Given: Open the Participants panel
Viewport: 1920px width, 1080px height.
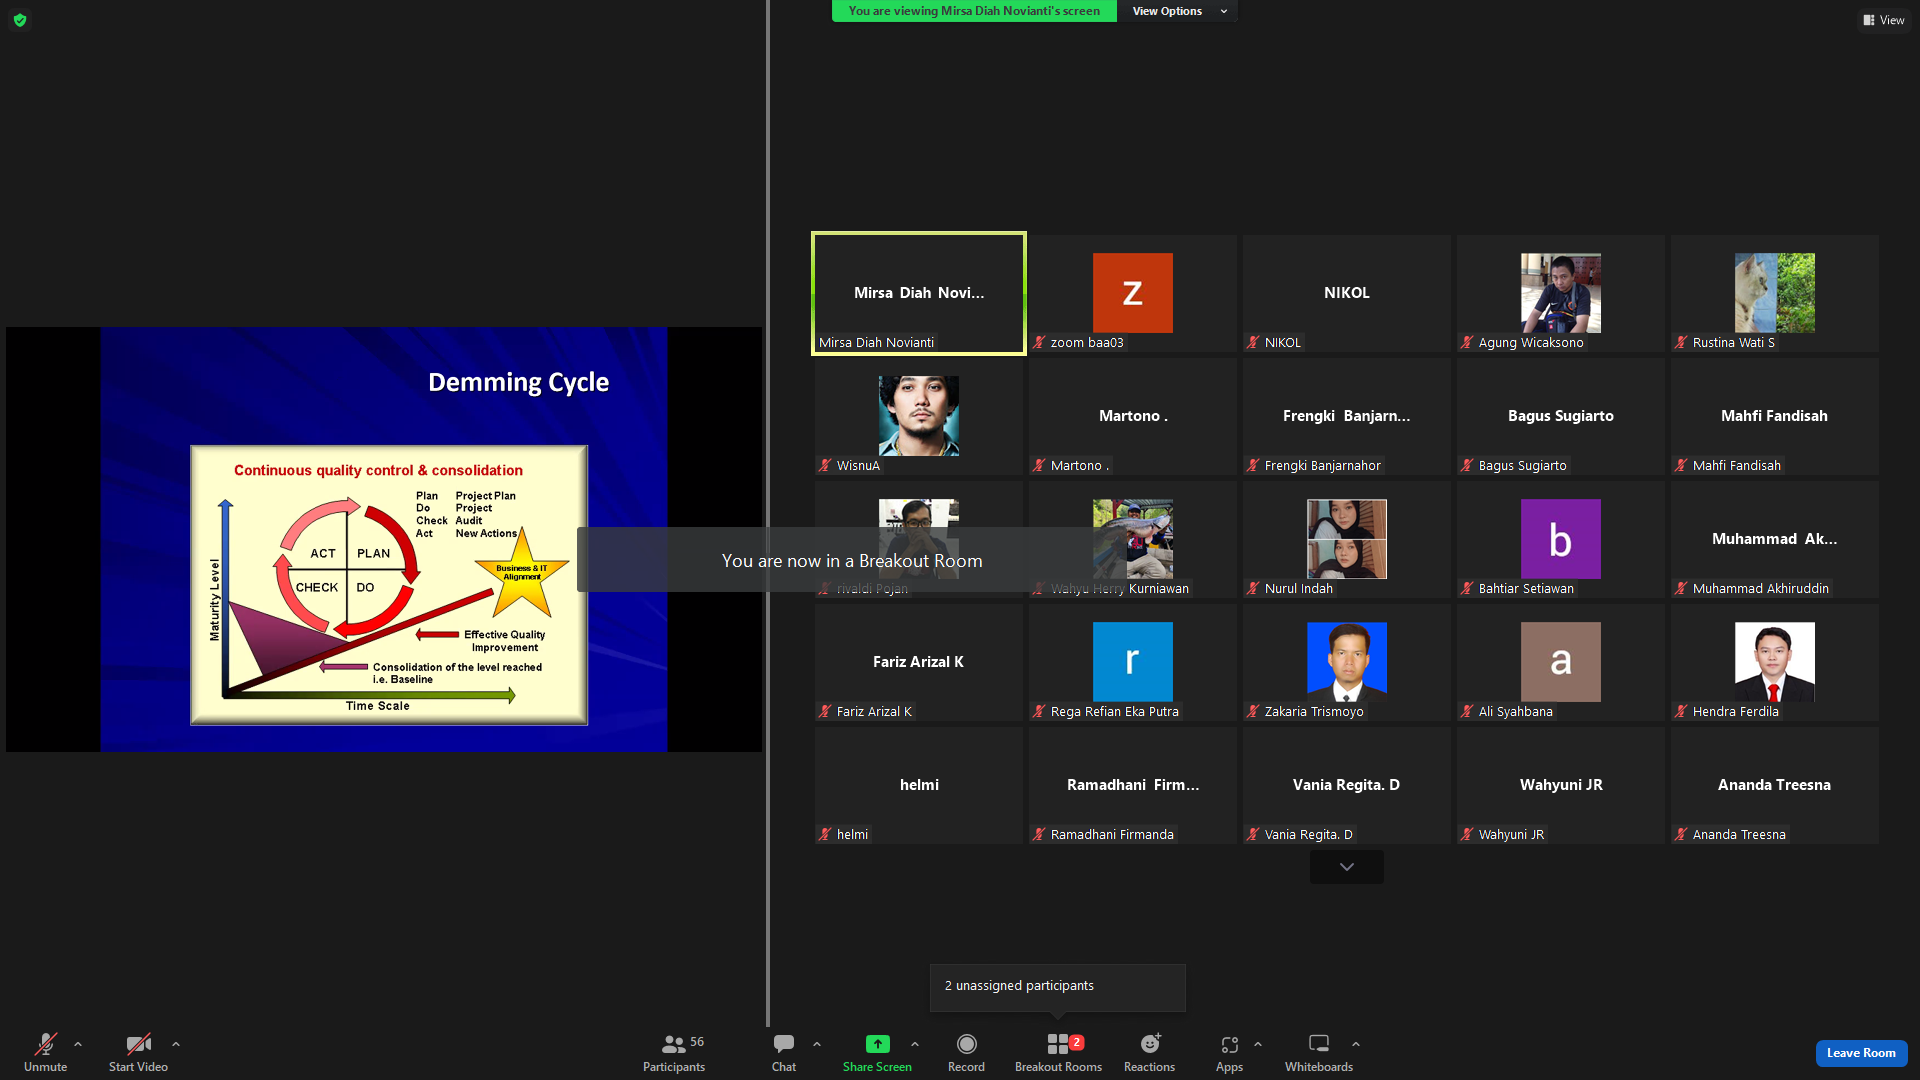Looking at the screenshot, I should [674, 1053].
